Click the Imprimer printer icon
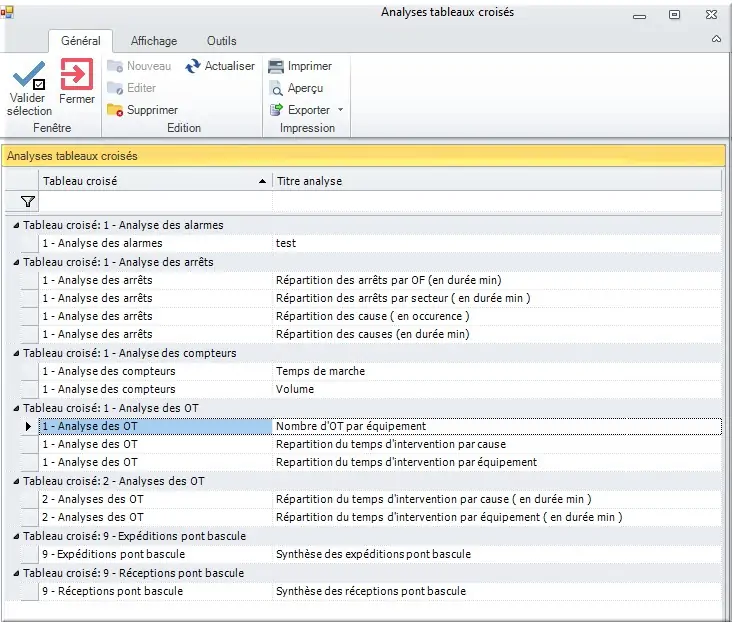Image resolution: width=732 pixels, height=622 pixels. coord(276,67)
